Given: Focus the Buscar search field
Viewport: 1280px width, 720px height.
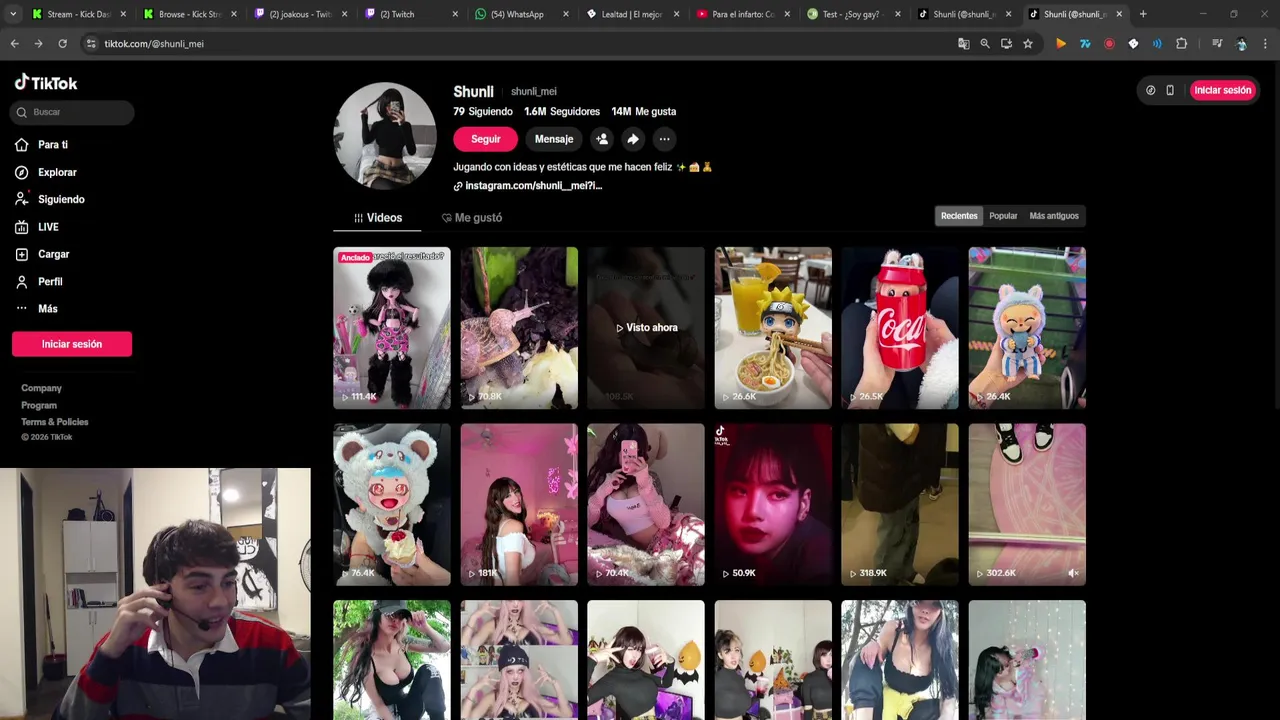Looking at the screenshot, I should (72, 112).
